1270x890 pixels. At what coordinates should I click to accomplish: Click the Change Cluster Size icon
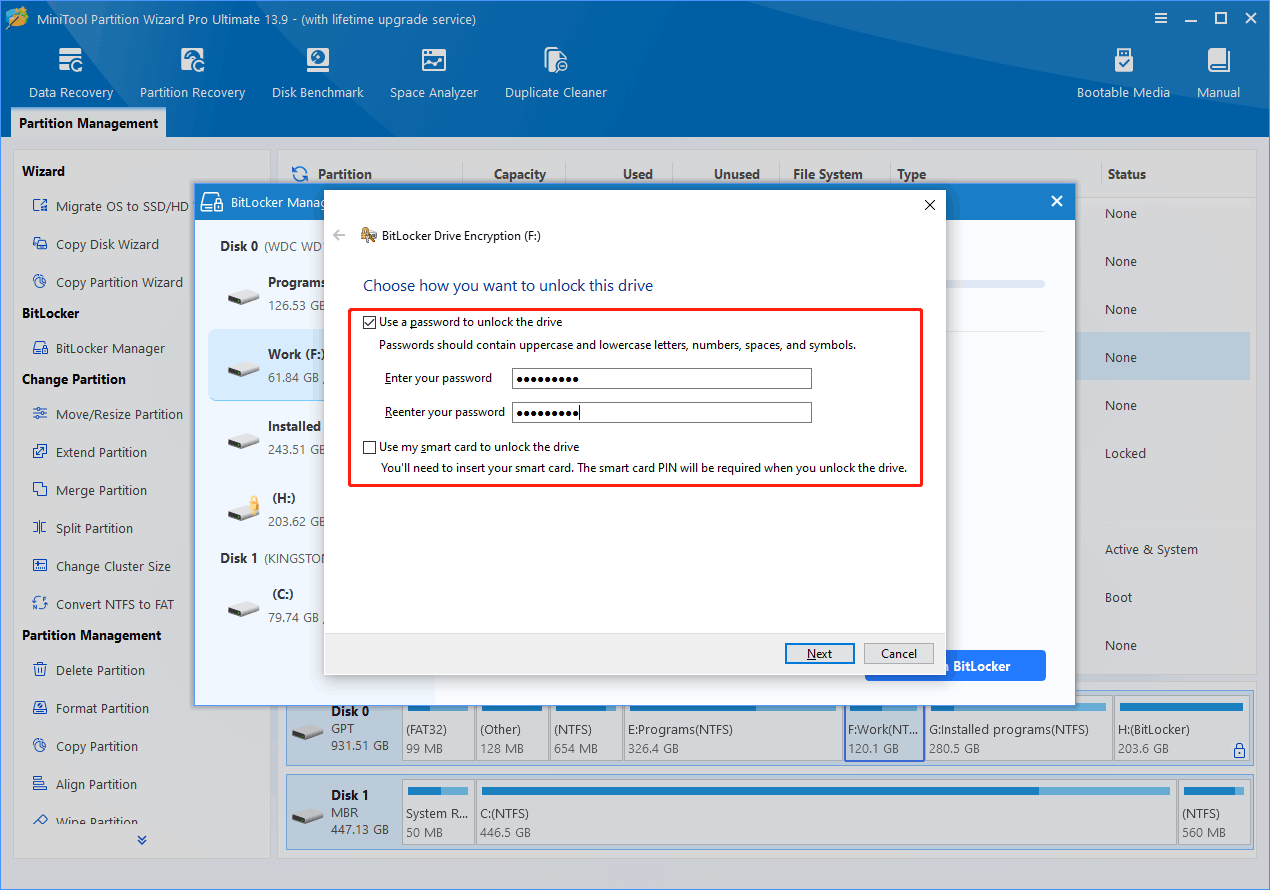(x=40, y=566)
